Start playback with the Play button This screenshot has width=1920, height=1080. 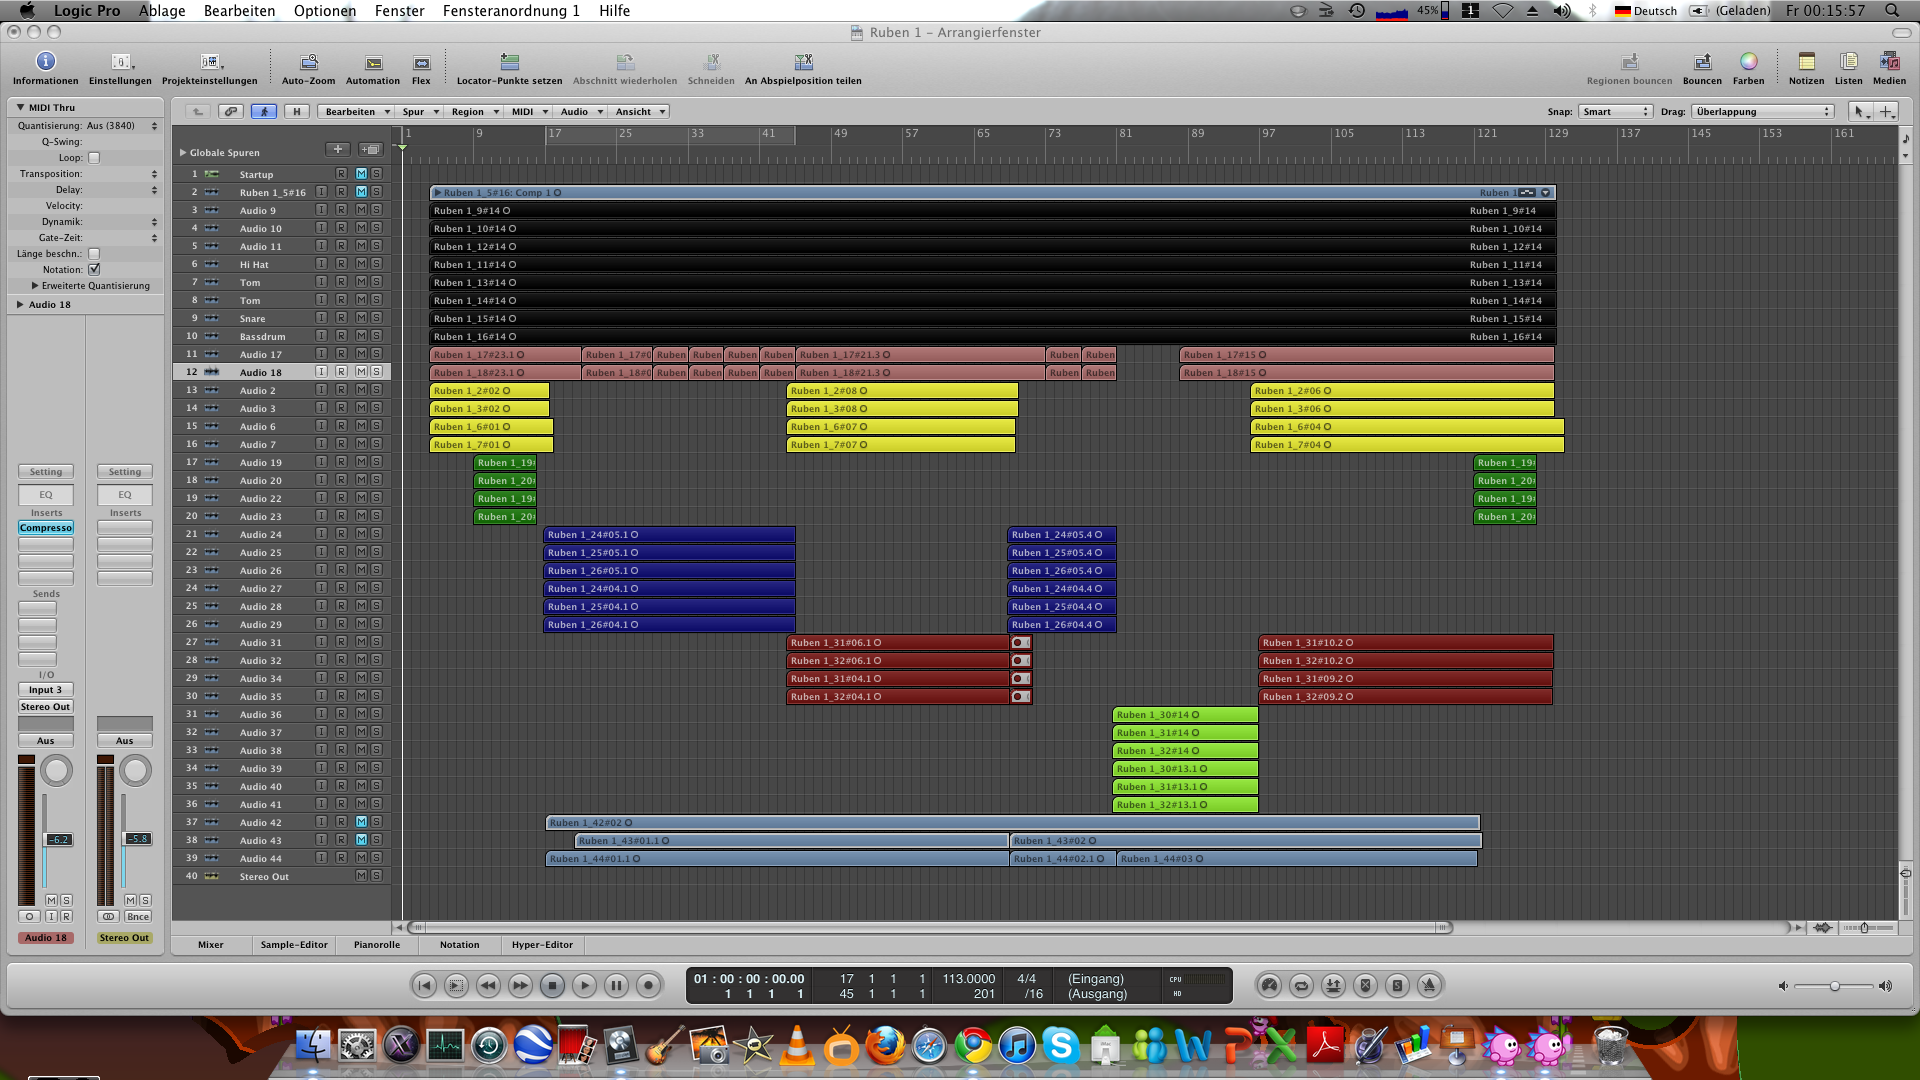pos(585,986)
